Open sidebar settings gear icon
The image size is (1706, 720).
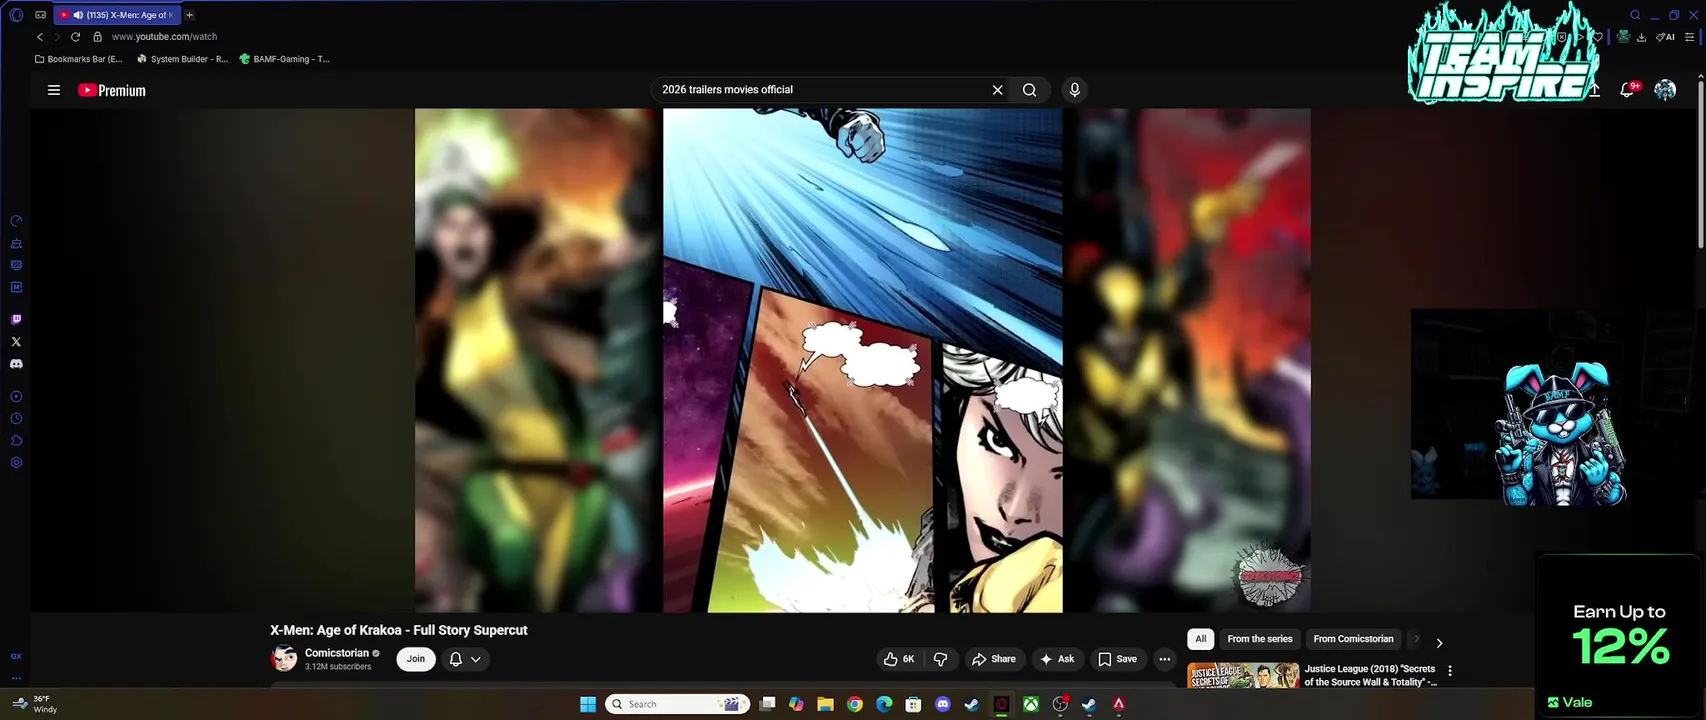coord(16,463)
